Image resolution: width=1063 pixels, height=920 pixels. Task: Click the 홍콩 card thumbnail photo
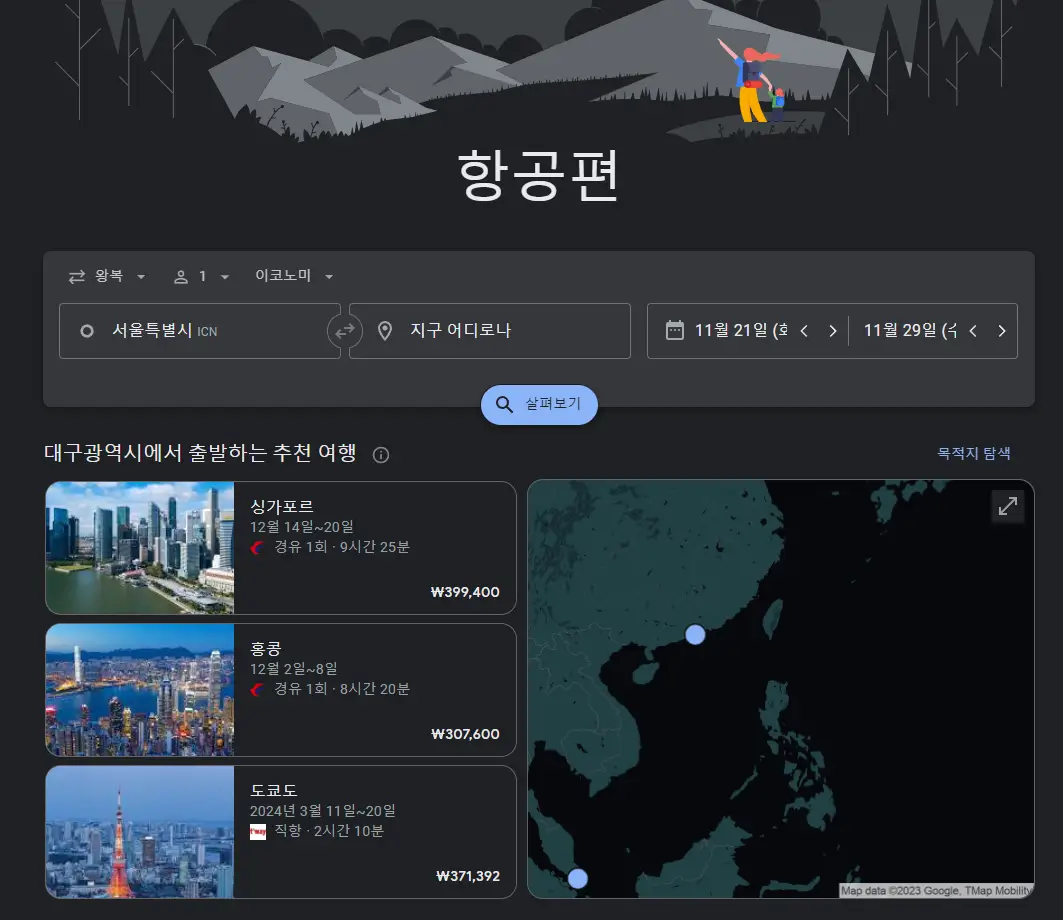point(140,689)
